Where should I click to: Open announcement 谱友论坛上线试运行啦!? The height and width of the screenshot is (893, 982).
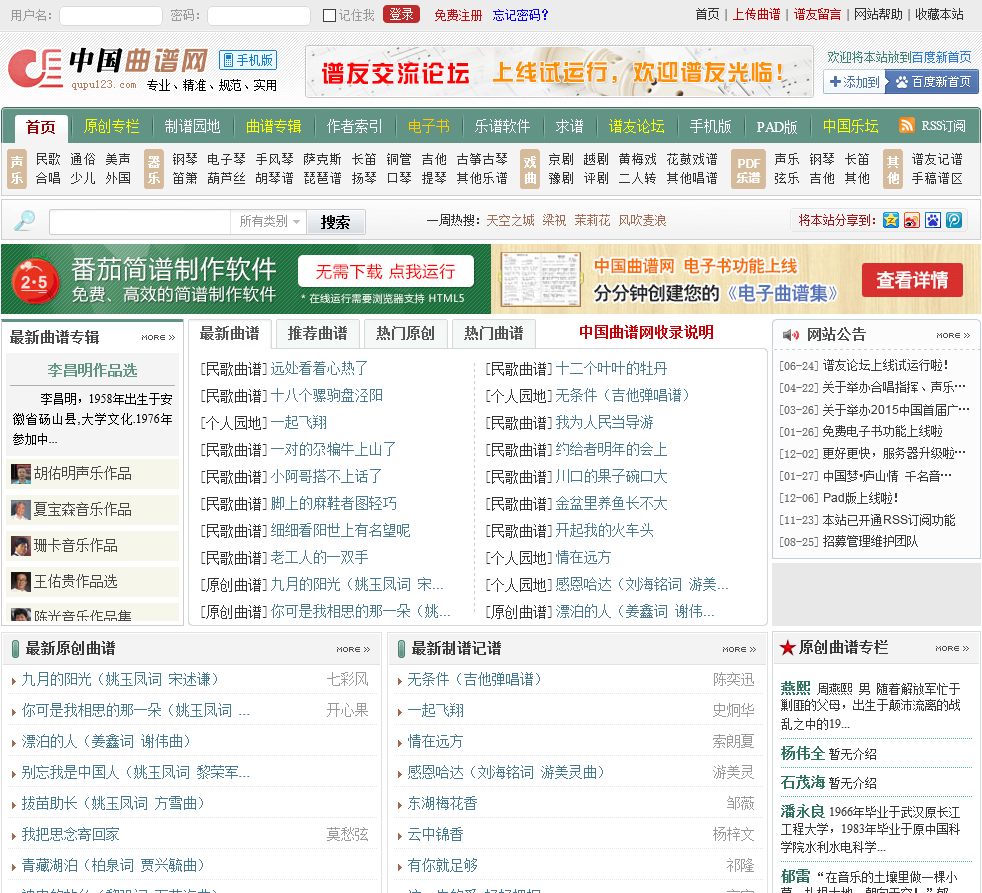pos(886,365)
